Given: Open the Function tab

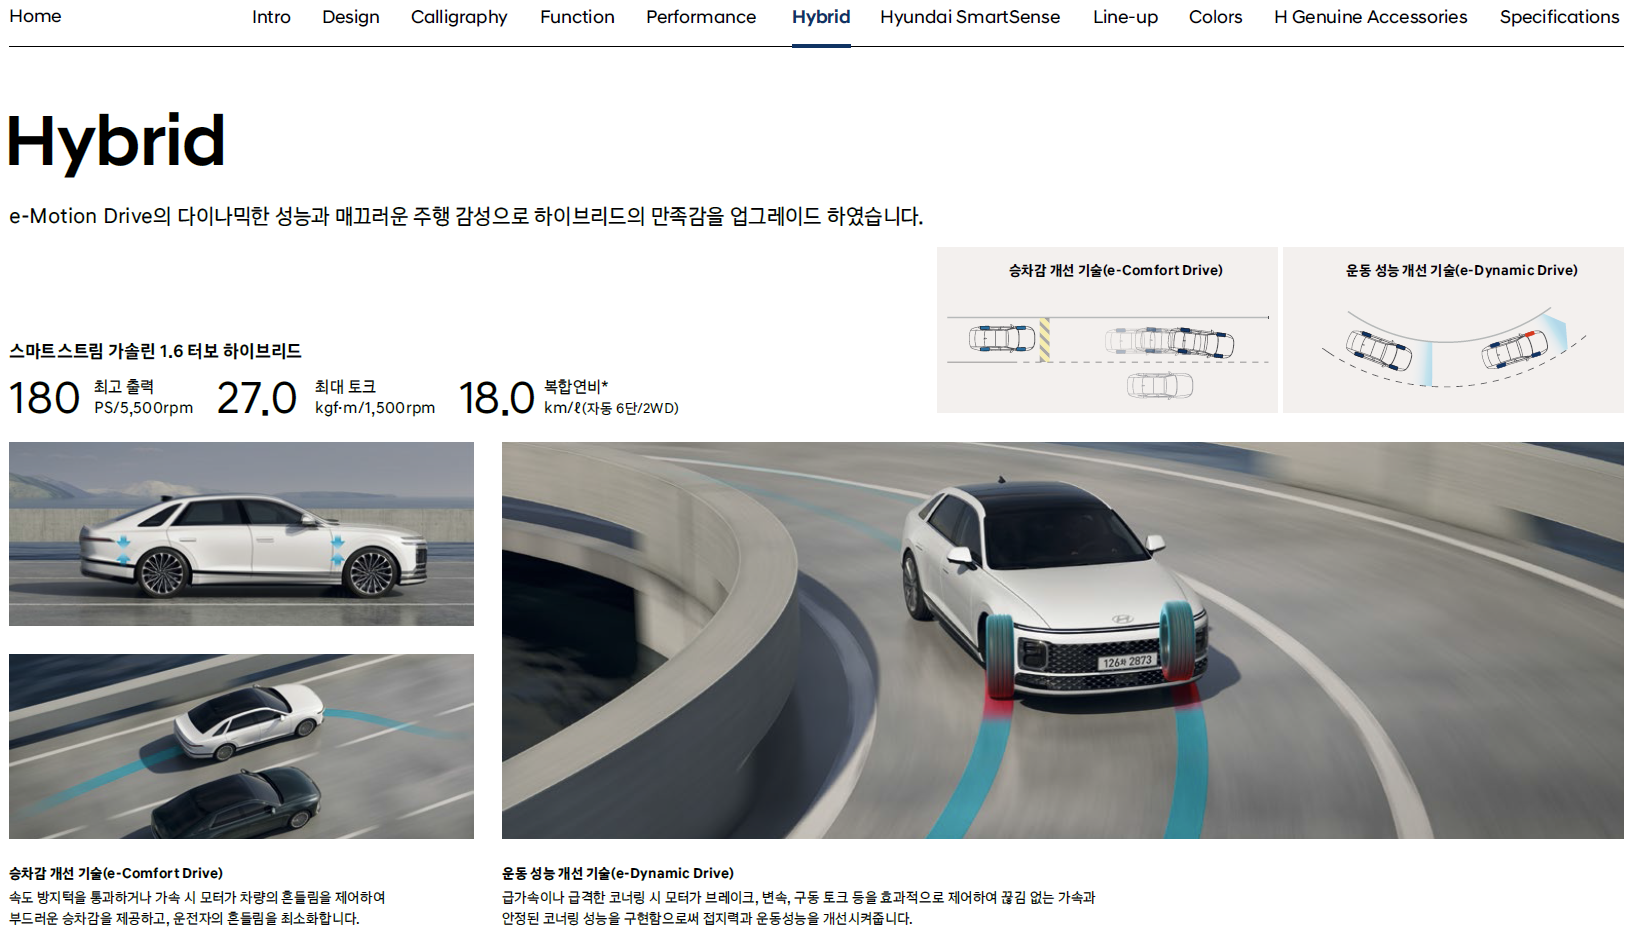Looking at the screenshot, I should pos(577,17).
